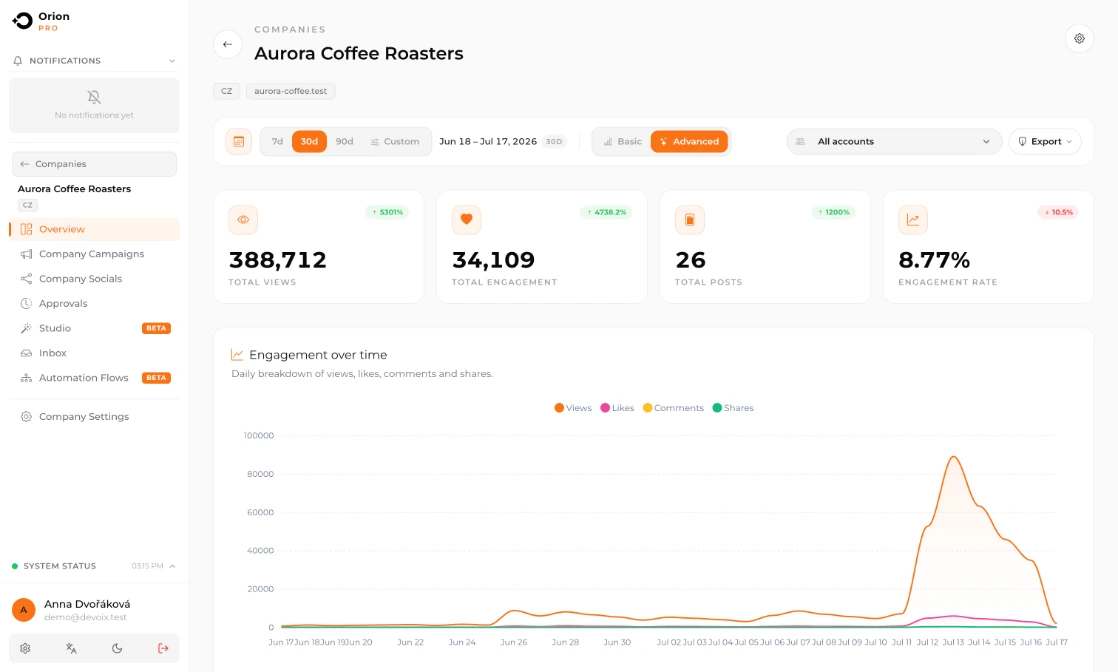Open page settings gear at top right

click(x=1079, y=39)
